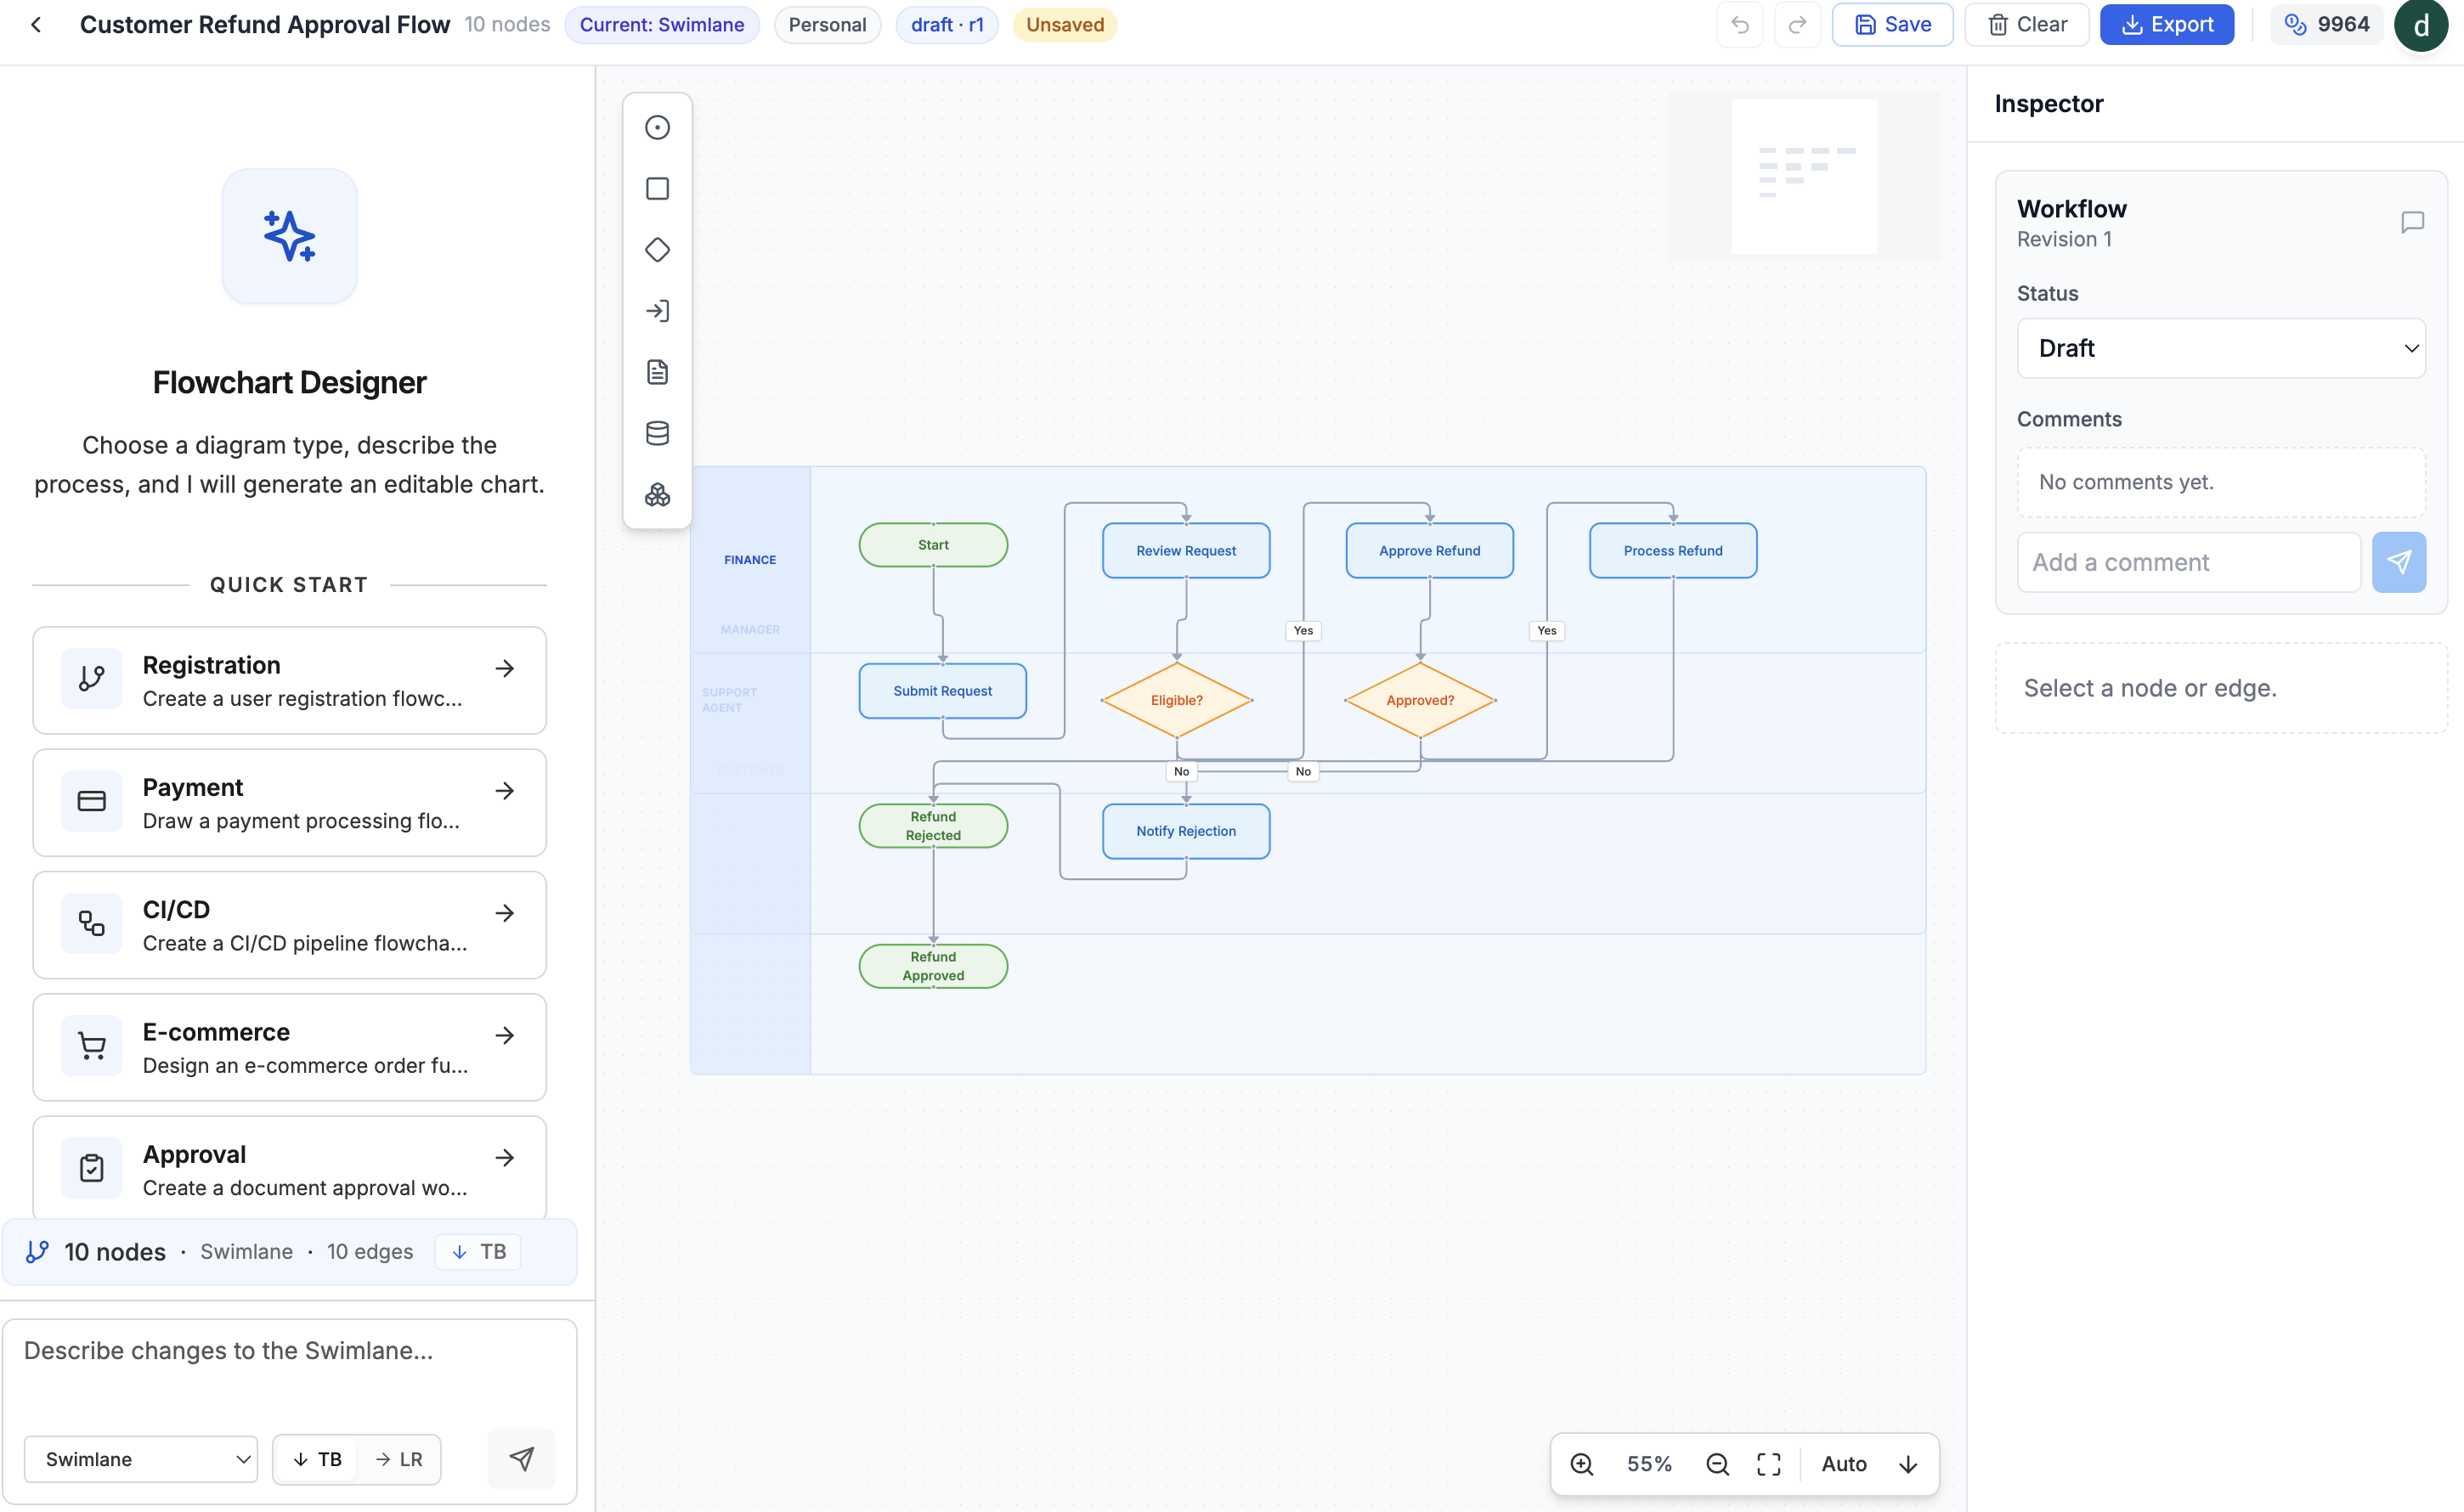Redo the last action
The height and width of the screenshot is (1512, 2464).
tap(1797, 25)
